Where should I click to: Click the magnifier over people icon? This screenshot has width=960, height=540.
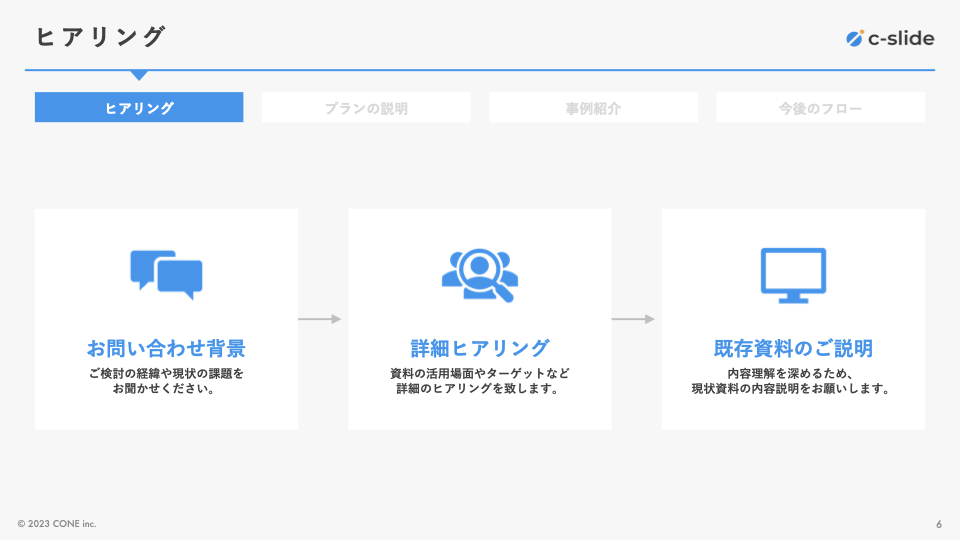480,275
